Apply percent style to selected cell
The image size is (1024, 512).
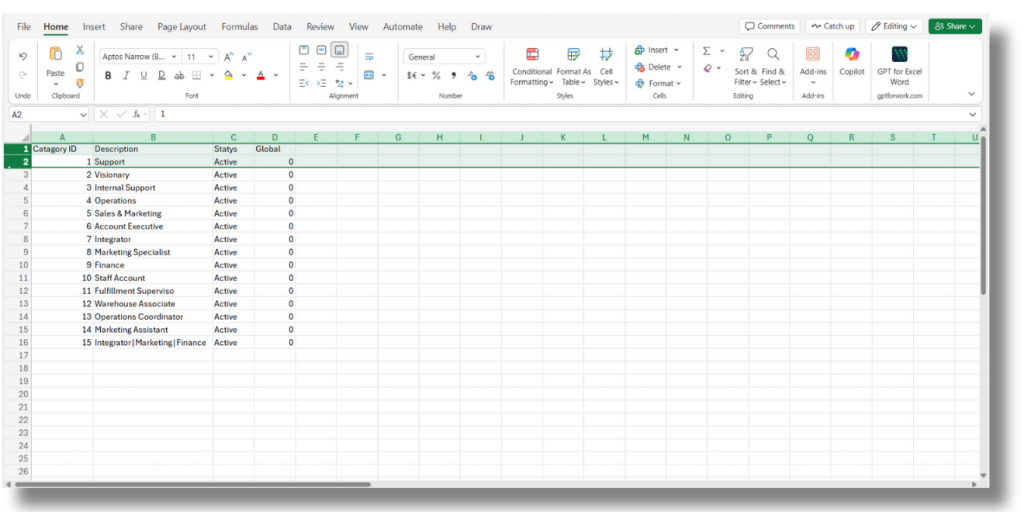click(436, 75)
